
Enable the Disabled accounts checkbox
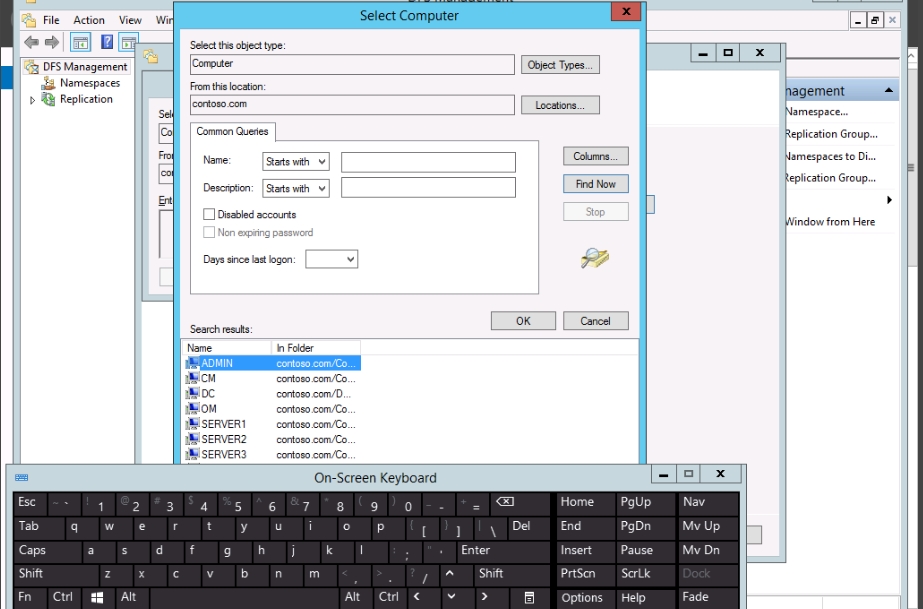tap(209, 215)
